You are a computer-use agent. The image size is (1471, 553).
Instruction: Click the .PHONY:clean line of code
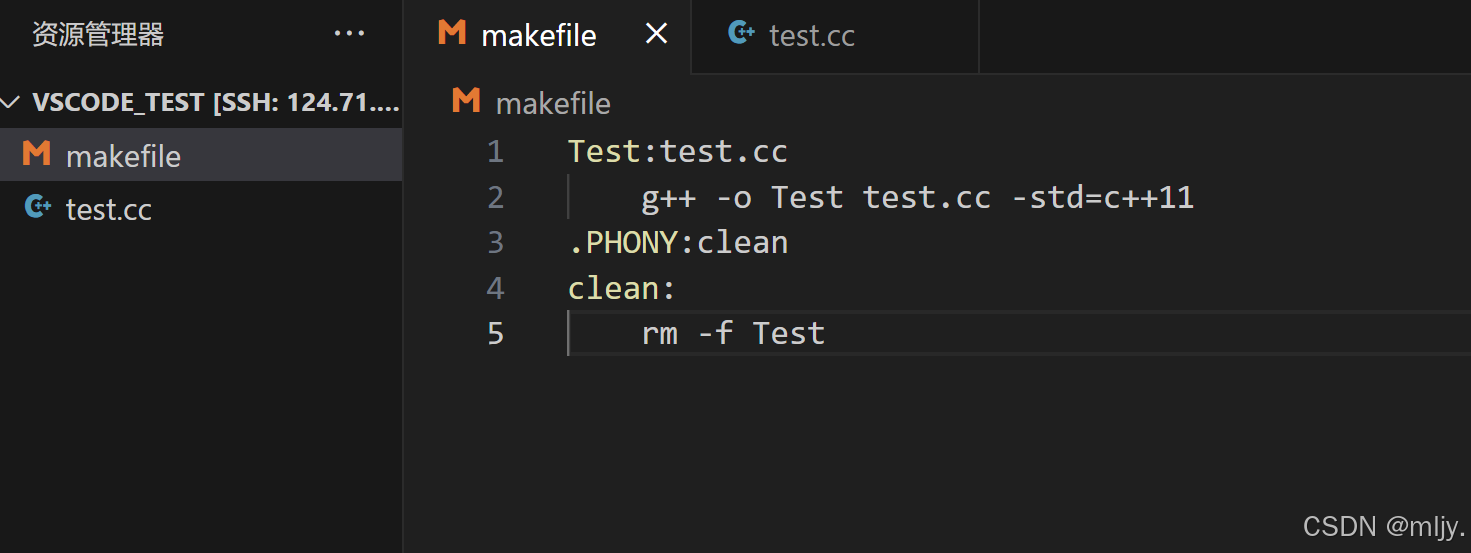[678, 243]
